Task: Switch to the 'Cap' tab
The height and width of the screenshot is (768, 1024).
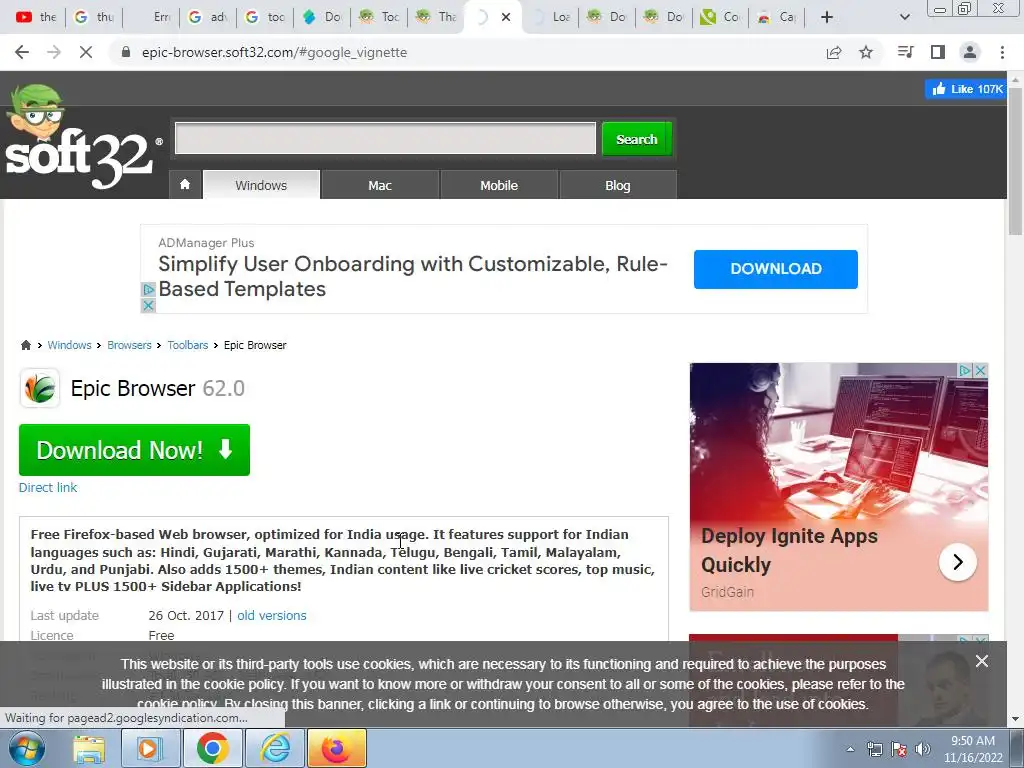Action: tap(777, 17)
